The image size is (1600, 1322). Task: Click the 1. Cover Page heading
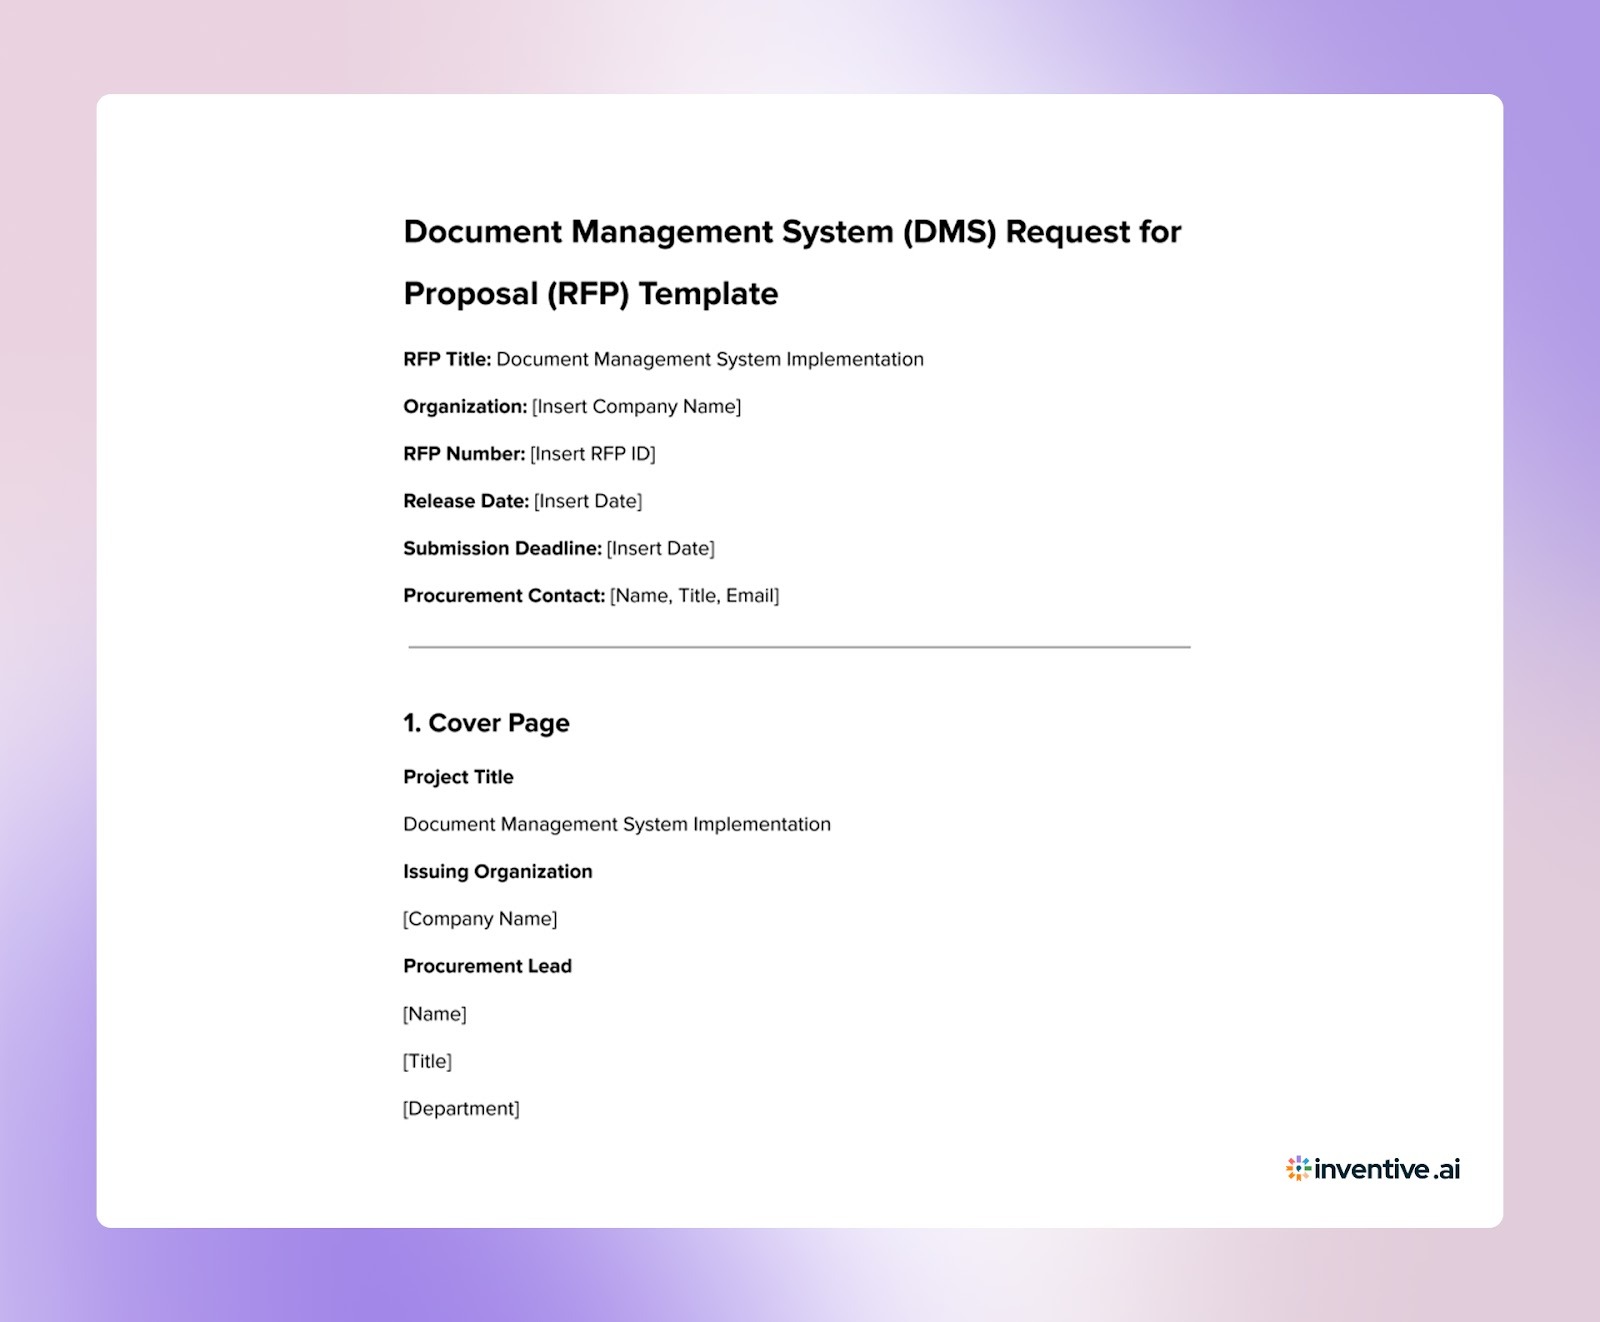486,722
